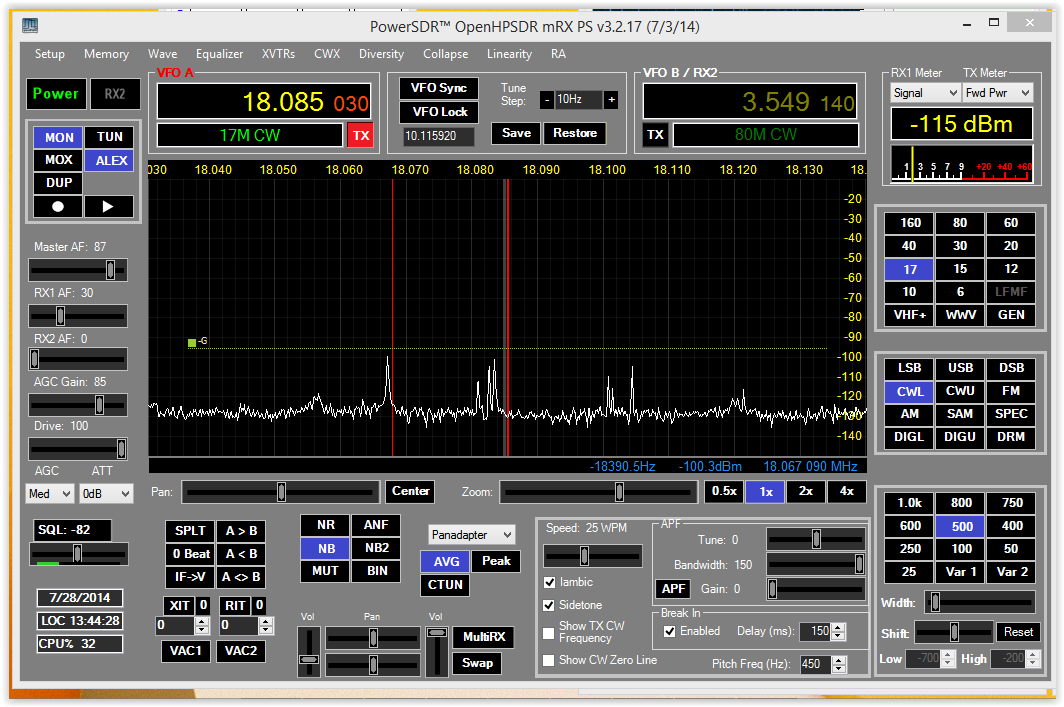1064x707 pixels.
Task: Open the Panadapter display mode dropdown
Action: tap(472, 535)
